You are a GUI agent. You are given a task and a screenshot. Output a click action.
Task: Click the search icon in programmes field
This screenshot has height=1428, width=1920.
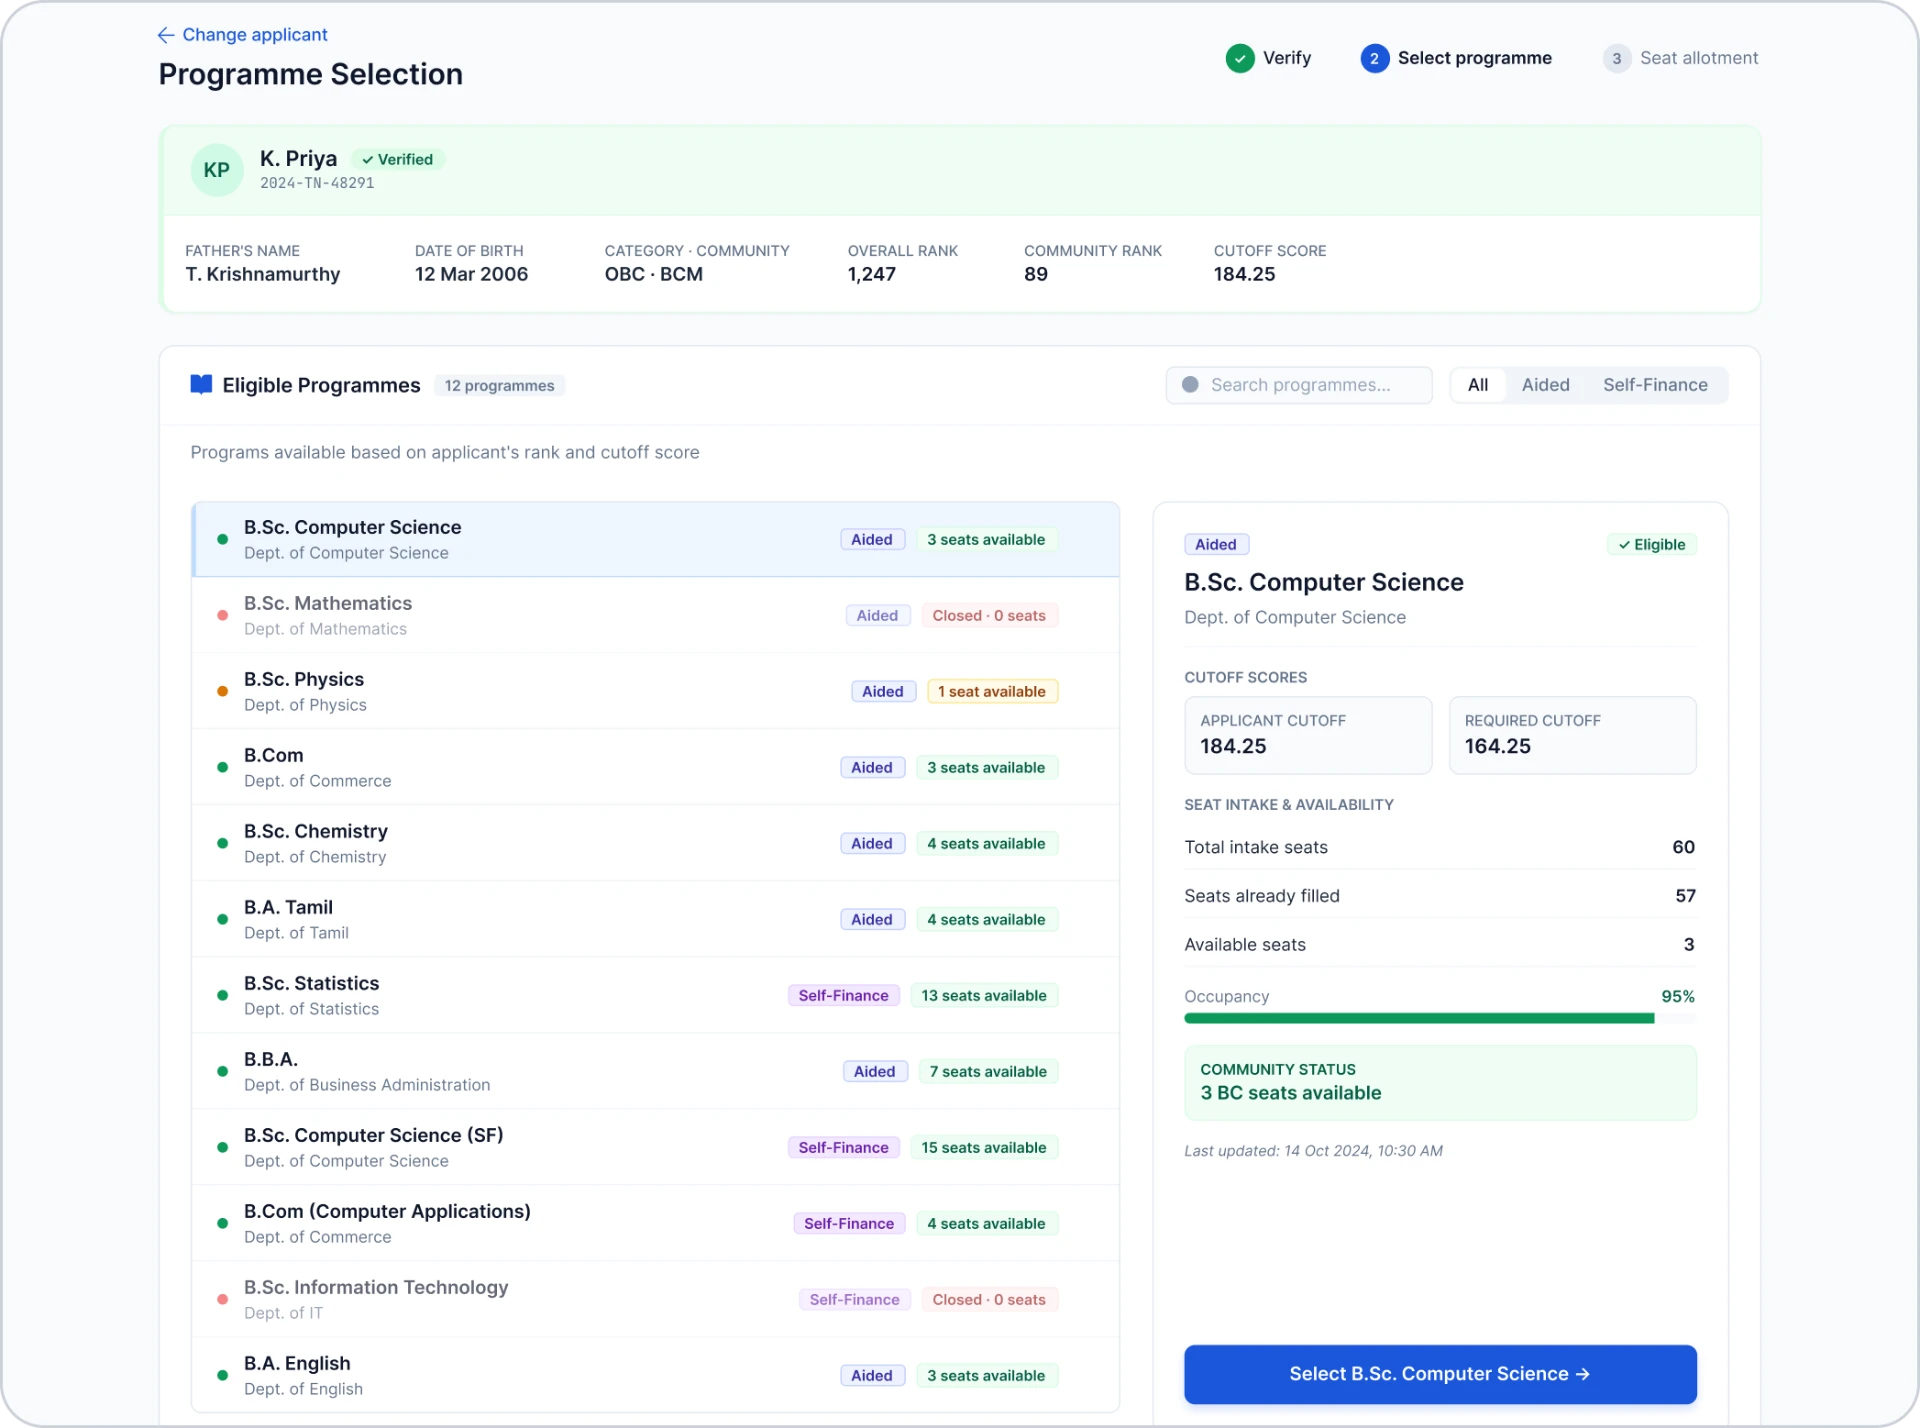tap(1190, 385)
